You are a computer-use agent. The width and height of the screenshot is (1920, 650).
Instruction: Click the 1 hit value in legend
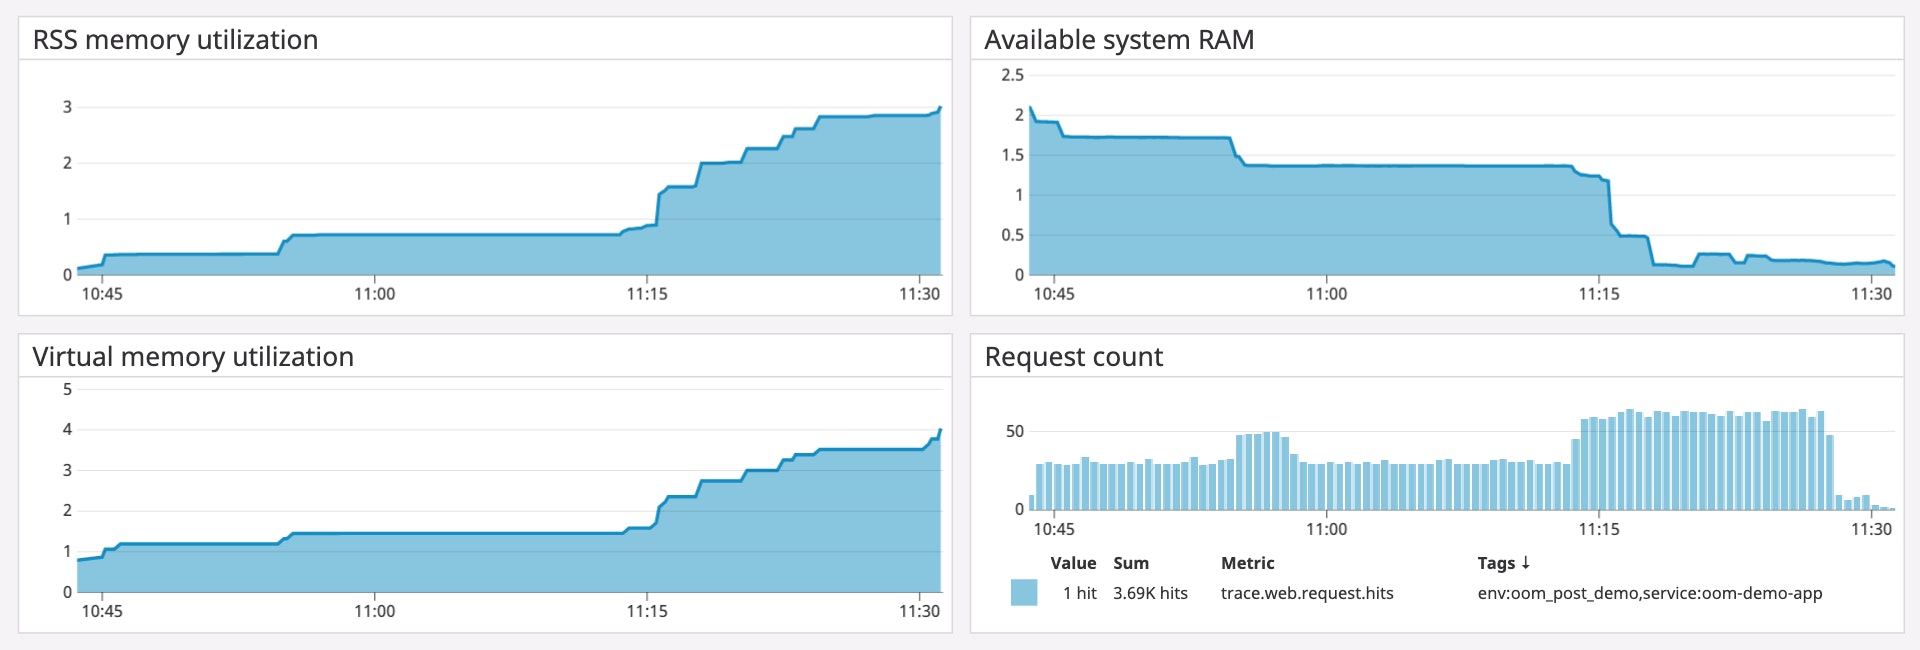click(x=1079, y=593)
